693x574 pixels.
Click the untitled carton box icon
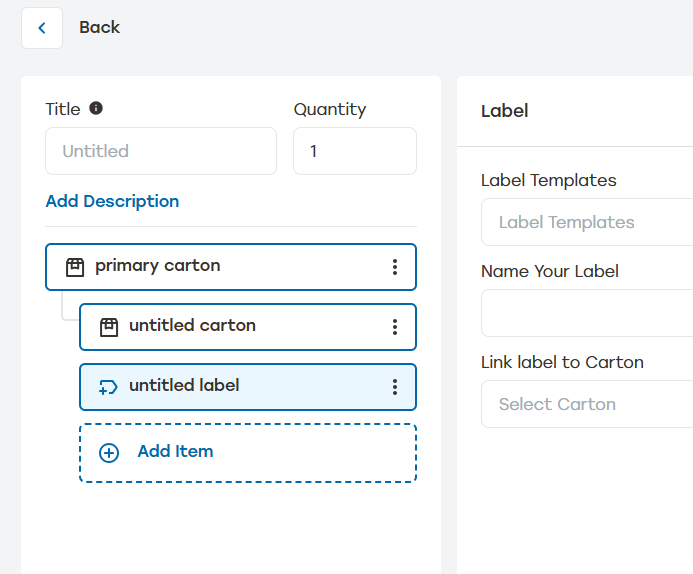(x=109, y=327)
